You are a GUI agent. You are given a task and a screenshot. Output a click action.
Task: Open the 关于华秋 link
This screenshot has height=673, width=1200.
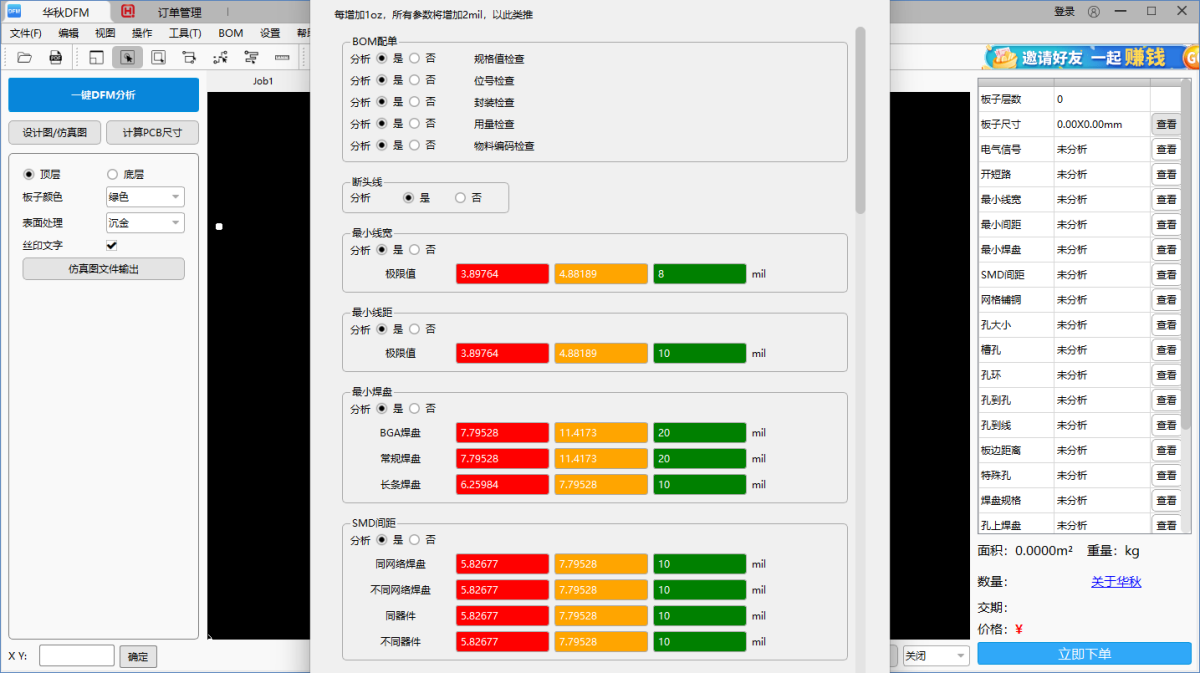1116,581
